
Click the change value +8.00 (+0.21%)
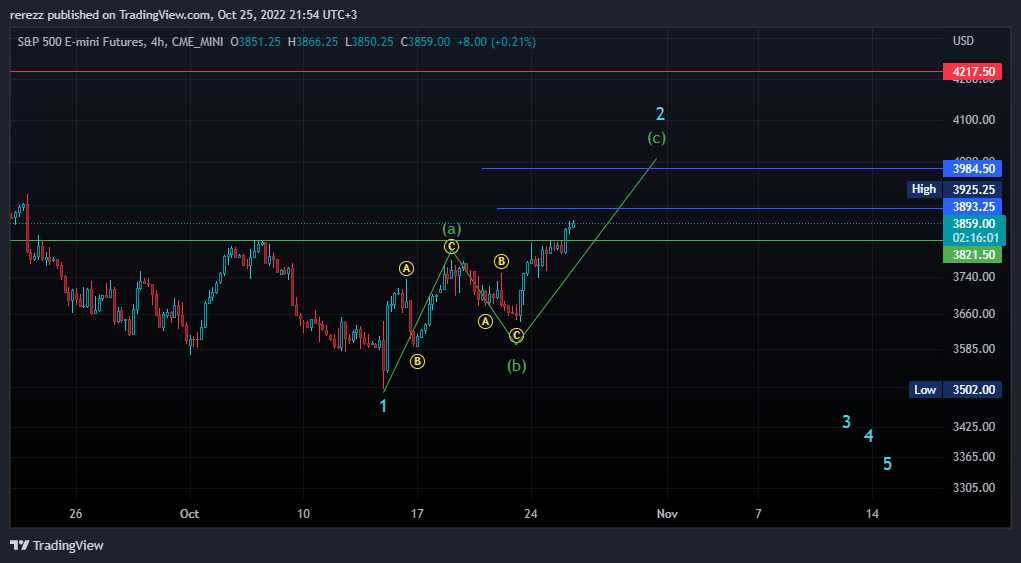[496, 42]
